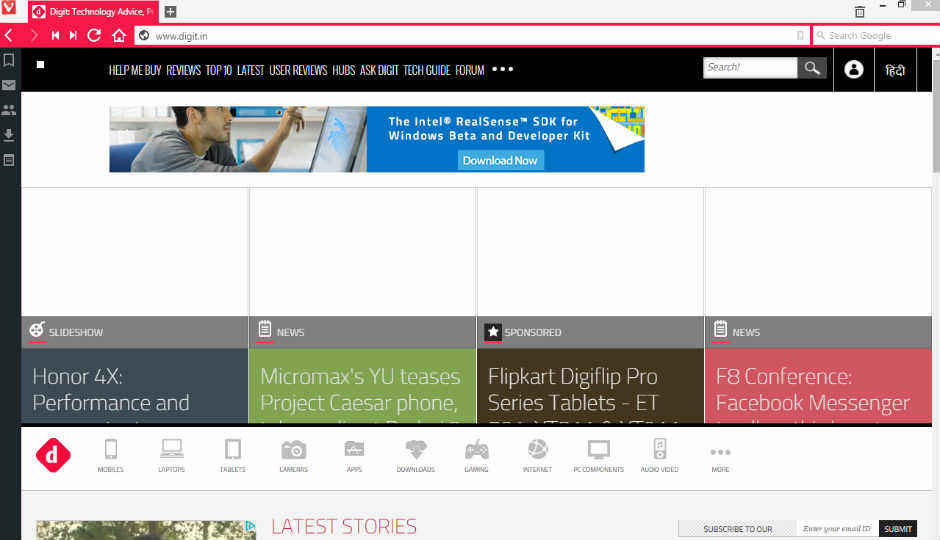The height and width of the screenshot is (540, 940).
Task: Open the Apps category
Action: [x=354, y=455]
